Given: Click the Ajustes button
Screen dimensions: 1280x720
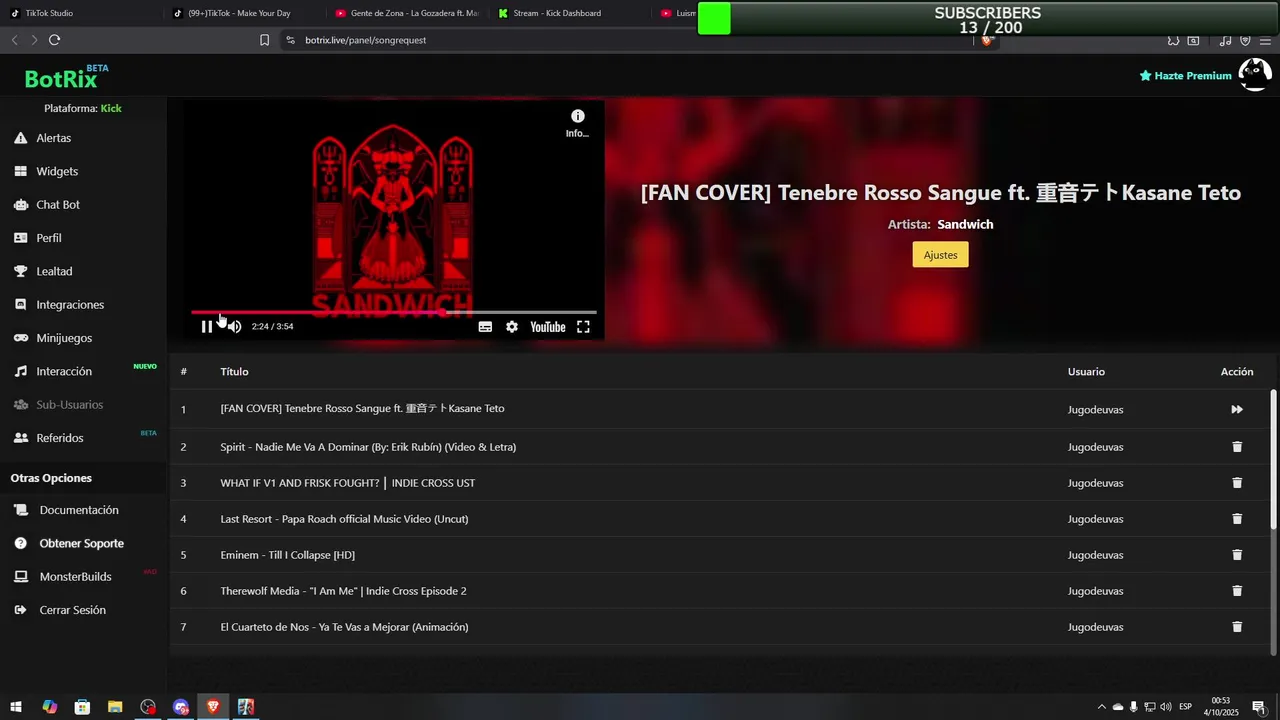Looking at the screenshot, I should point(940,255).
